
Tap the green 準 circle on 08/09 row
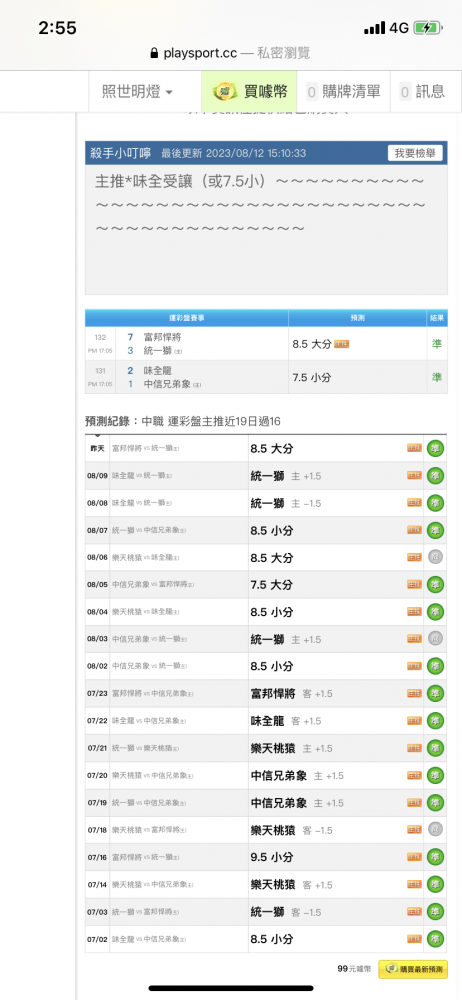436,476
